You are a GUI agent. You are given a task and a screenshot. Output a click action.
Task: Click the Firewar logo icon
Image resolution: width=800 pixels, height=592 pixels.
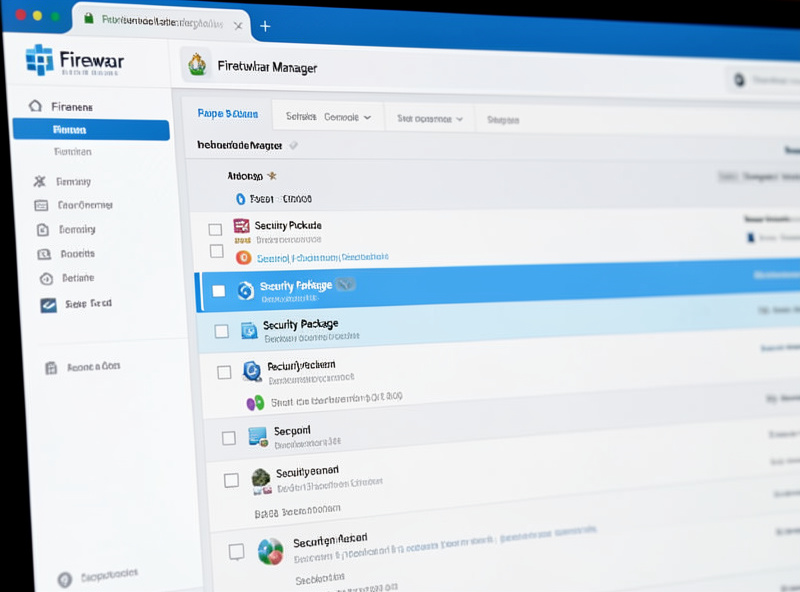pos(39,60)
